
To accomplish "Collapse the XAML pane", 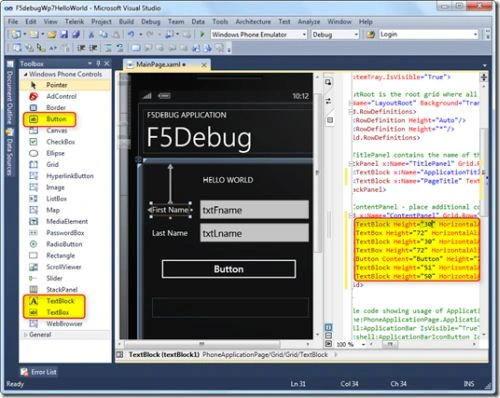I will (328, 343).
